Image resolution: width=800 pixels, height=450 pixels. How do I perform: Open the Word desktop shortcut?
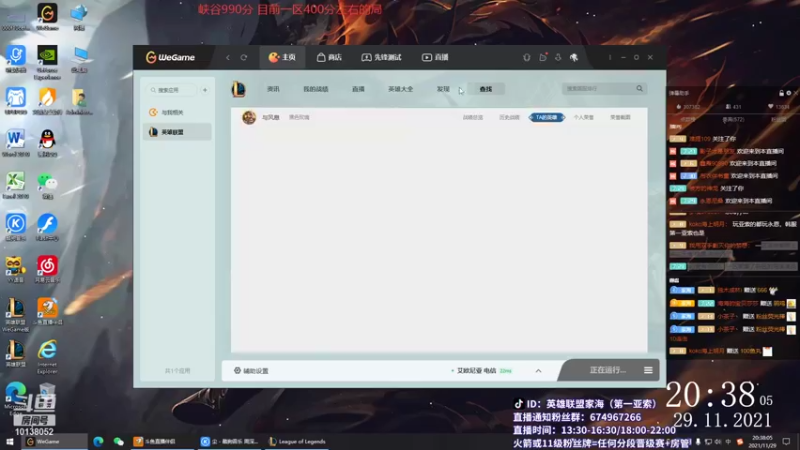pos(15,143)
